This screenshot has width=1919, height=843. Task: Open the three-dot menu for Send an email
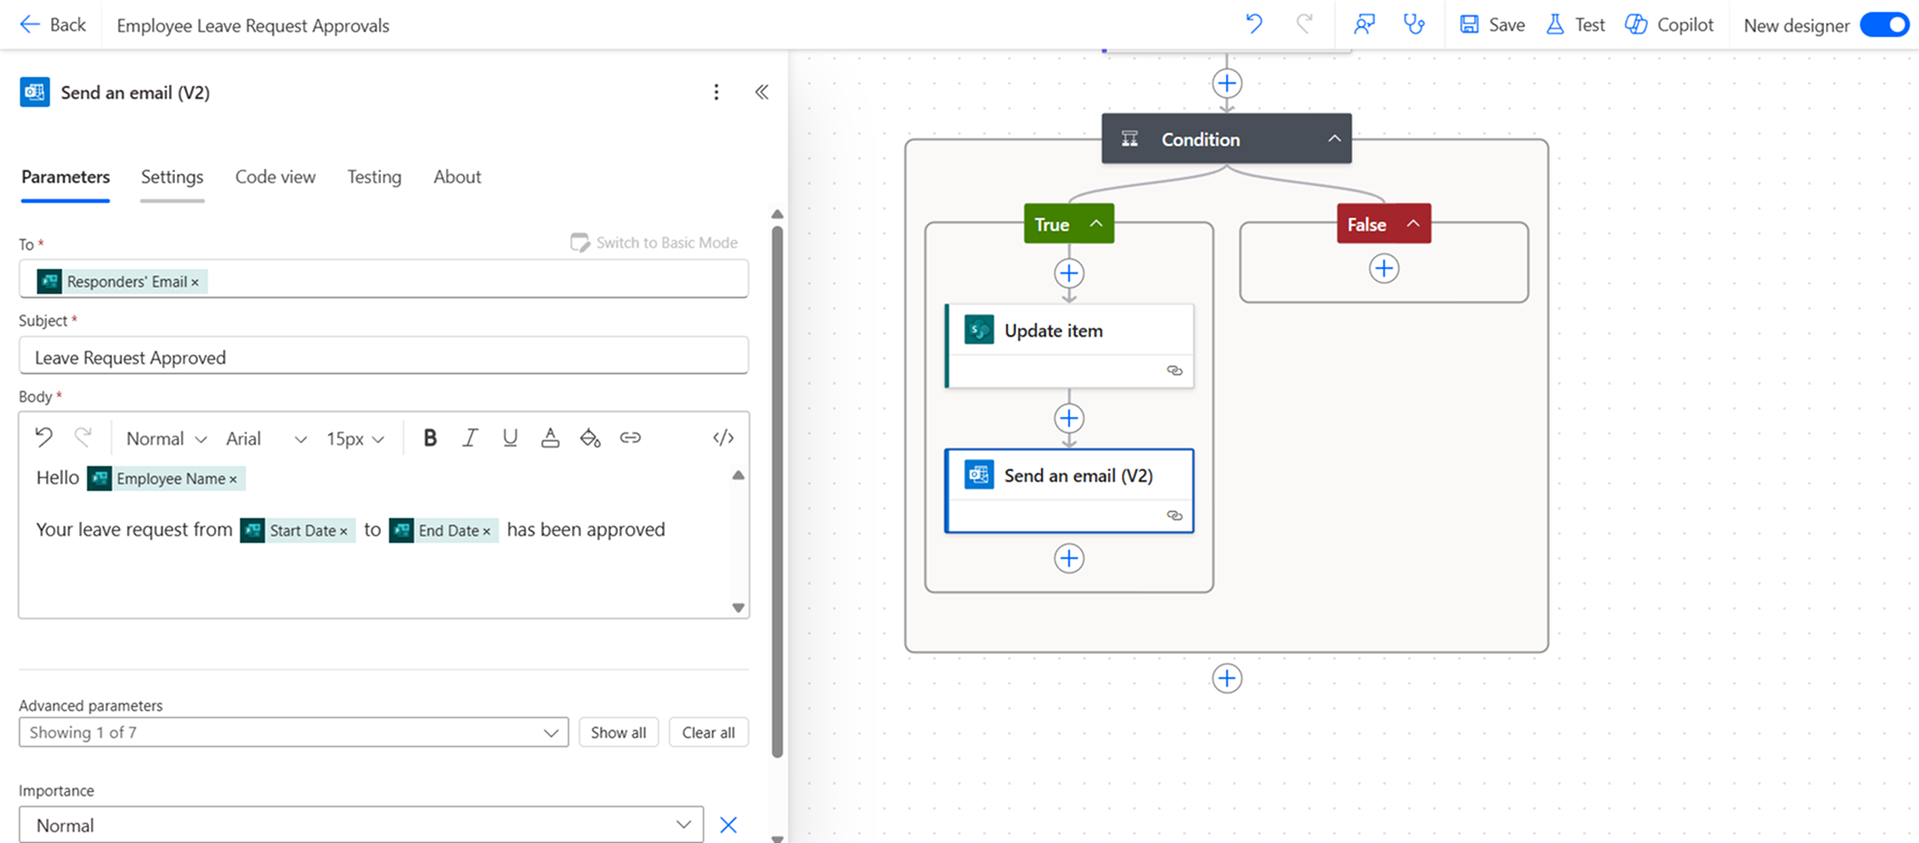tap(716, 92)
